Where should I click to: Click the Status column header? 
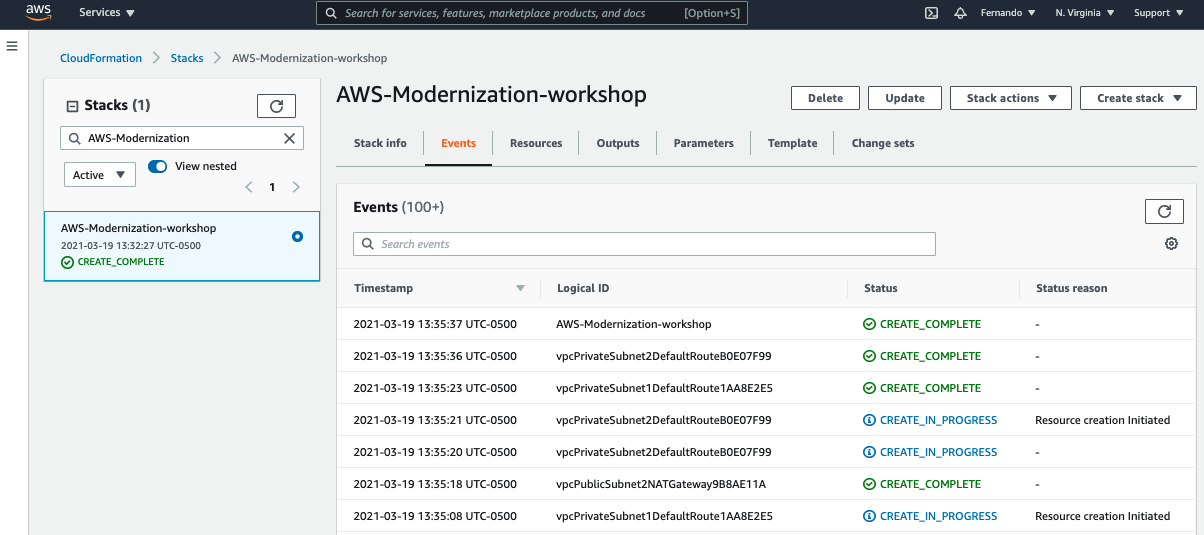coord(881,288)
